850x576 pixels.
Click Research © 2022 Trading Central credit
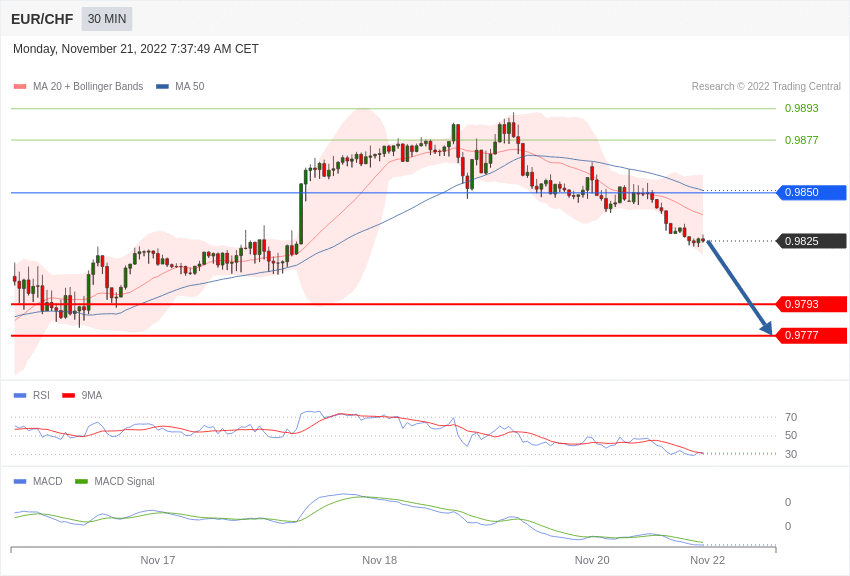pos(766,86)
